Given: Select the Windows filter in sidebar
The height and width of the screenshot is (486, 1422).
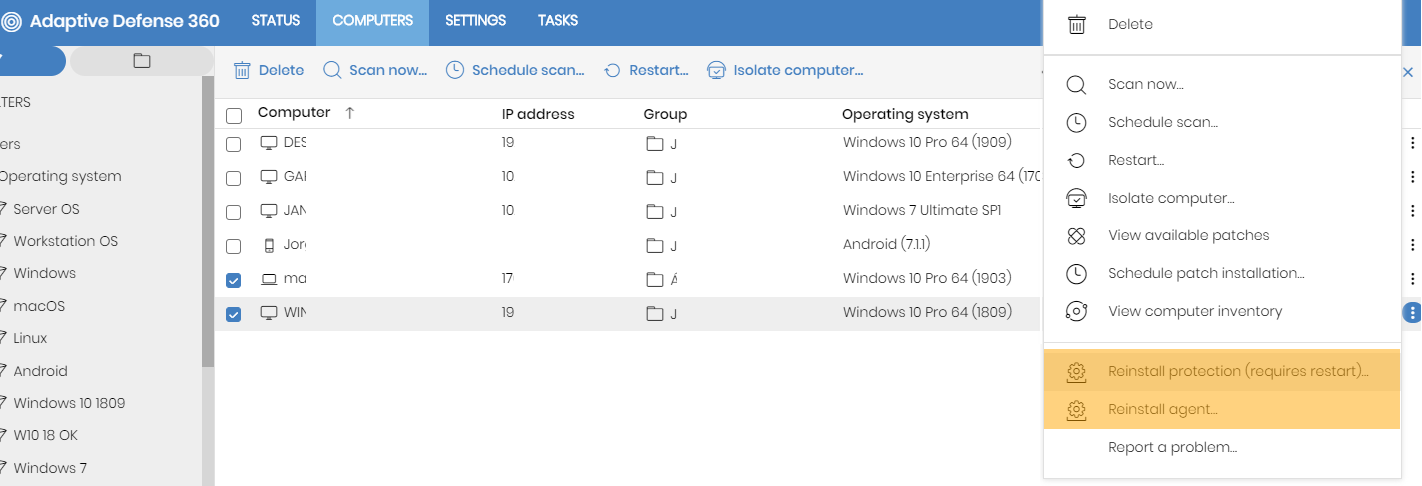Looking at the screenshot, I should pos(44,273).
